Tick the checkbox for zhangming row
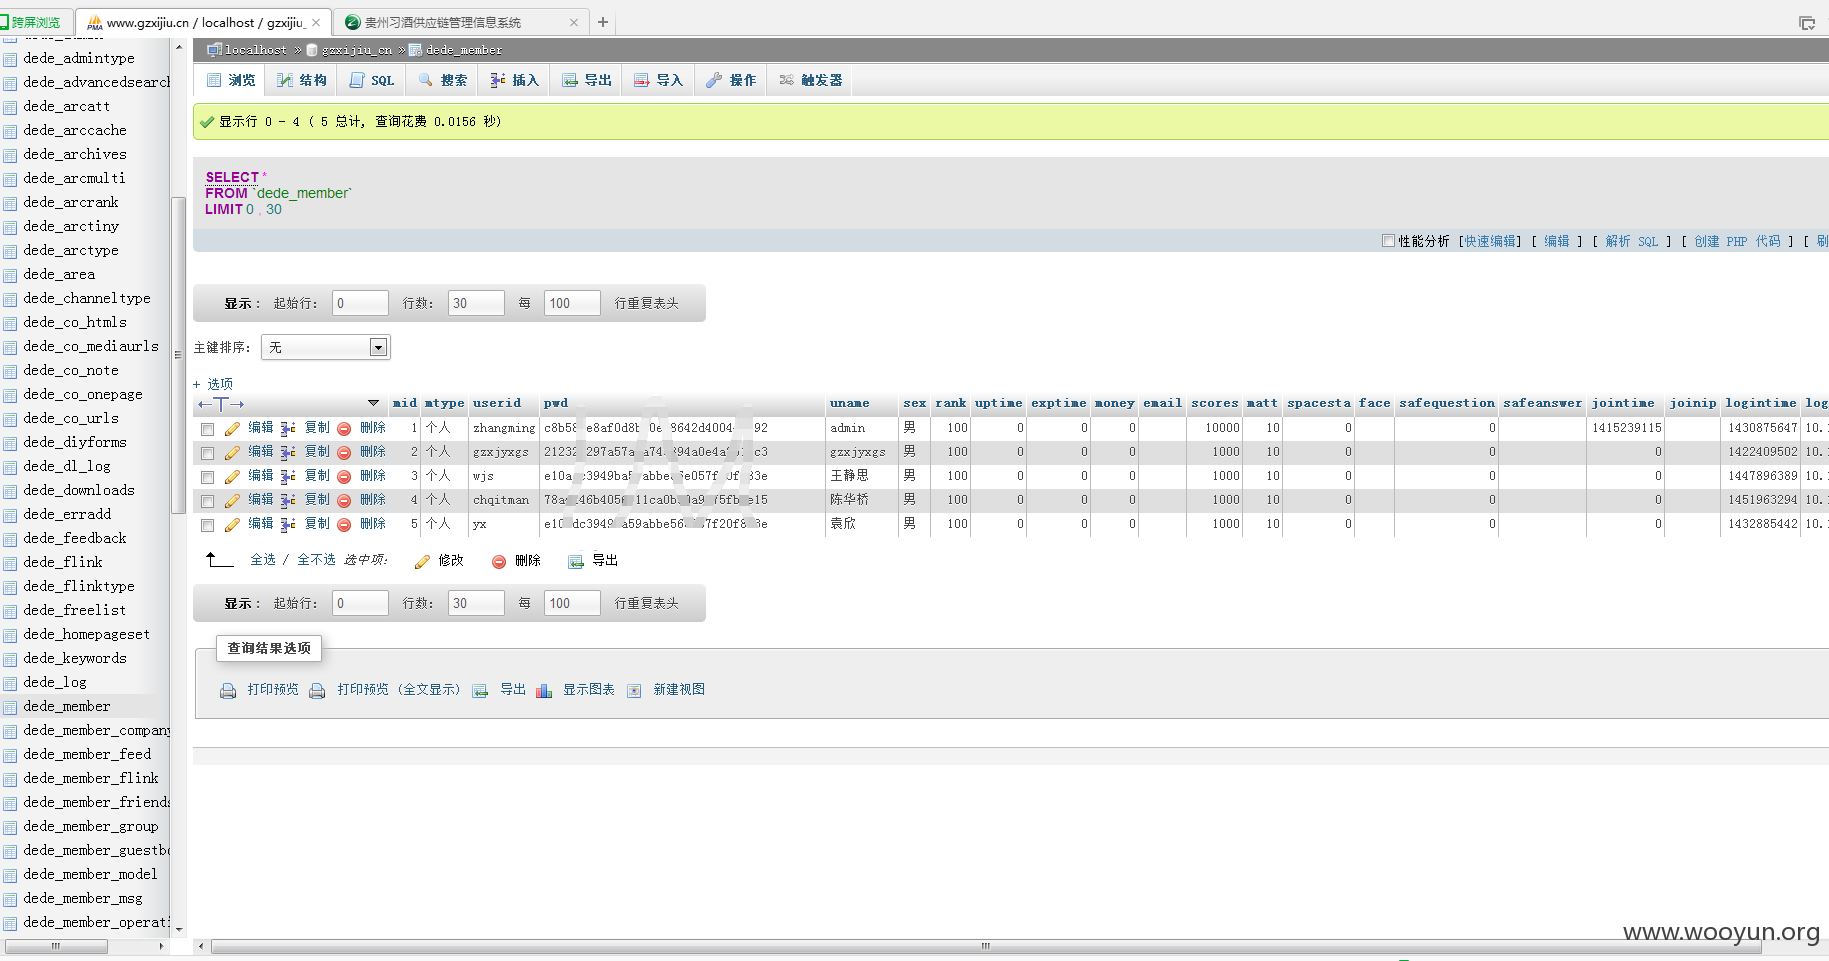1829x961 pixels. [x=207, y=429]
